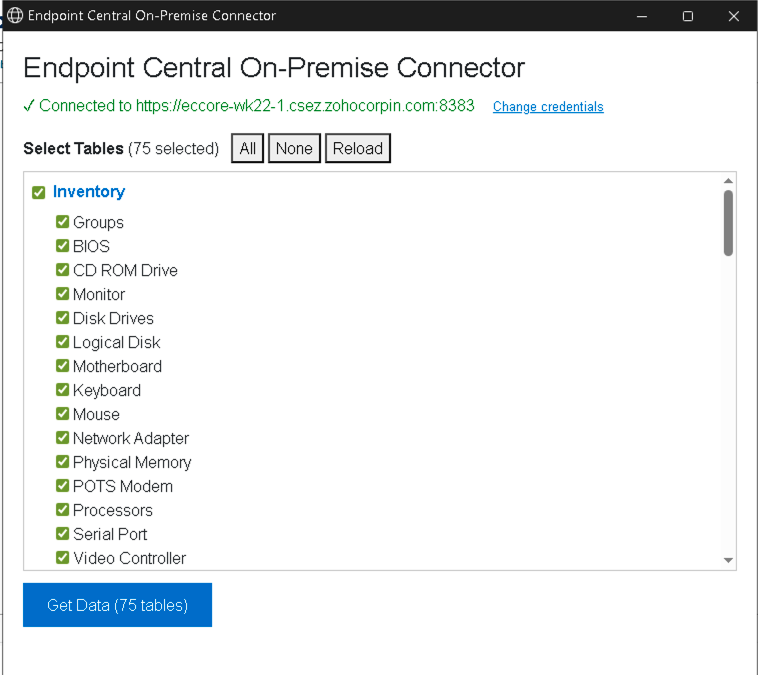This screenshot has width=758, height=675.
Task: Deselect the CD ROM Drive checkbox
Action: point(62,269)
